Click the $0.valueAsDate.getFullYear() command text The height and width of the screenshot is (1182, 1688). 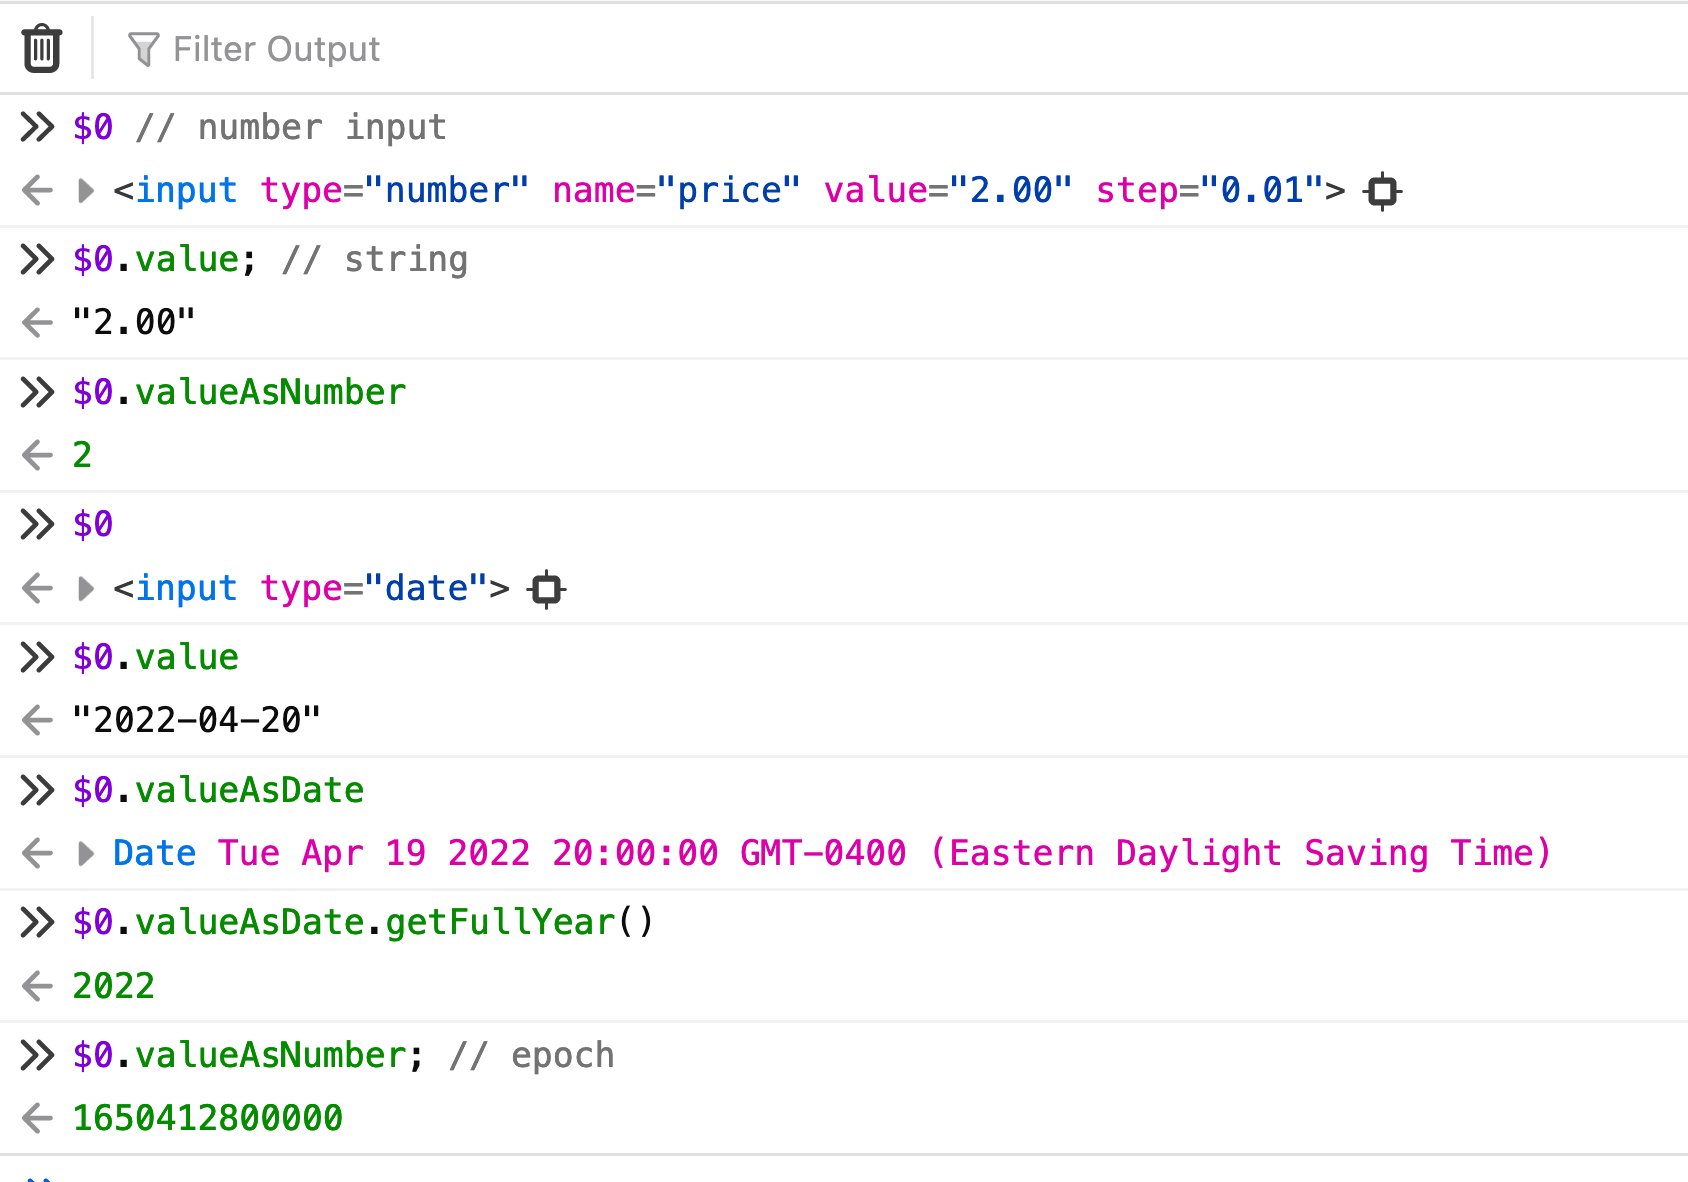(x=360, y=922)
